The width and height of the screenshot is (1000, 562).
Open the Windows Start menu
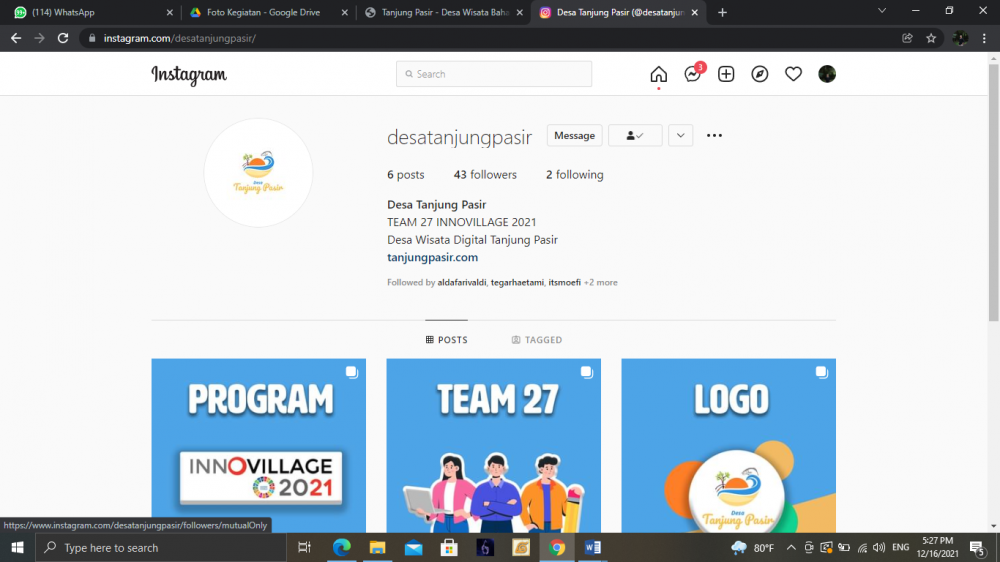coord(17,547)
